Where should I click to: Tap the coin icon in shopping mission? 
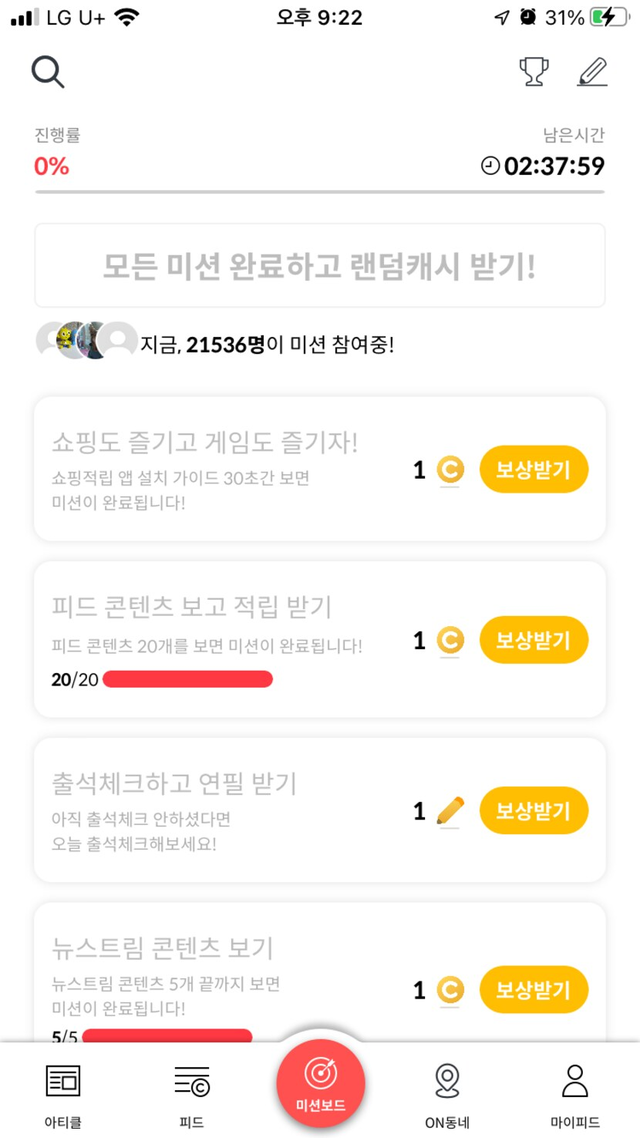pyautogui.click(x=451, y=469)
